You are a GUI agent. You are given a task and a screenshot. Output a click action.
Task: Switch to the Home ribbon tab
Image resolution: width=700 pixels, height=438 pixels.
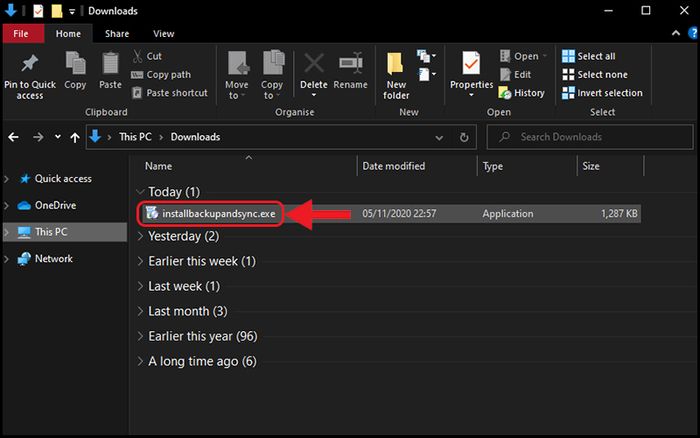click(x=68, y=33)
